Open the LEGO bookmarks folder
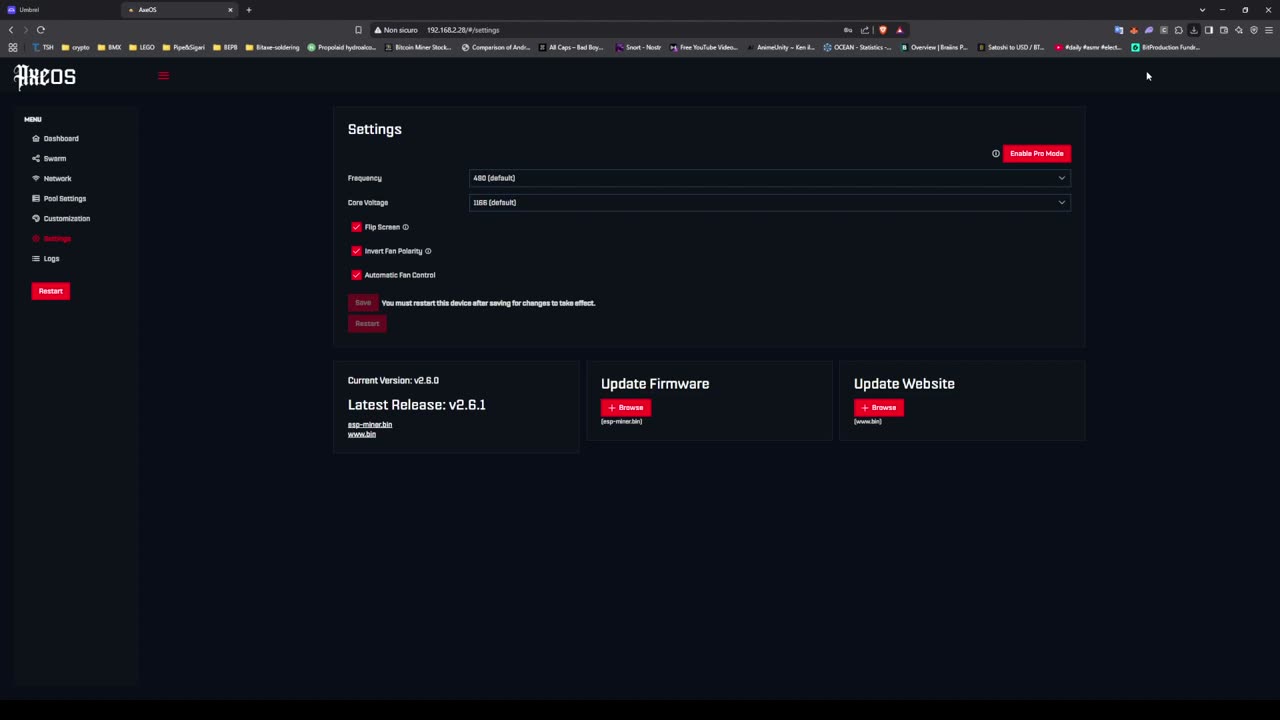This screenshot has height=720, width=1280. click(142, 47)
